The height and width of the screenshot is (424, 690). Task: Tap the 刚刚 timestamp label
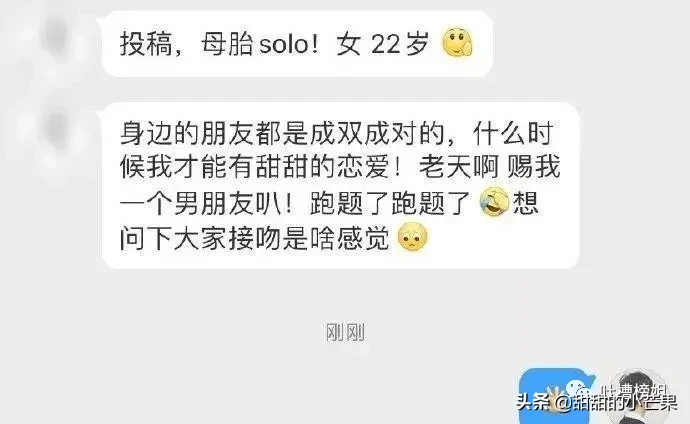(345, 333)
